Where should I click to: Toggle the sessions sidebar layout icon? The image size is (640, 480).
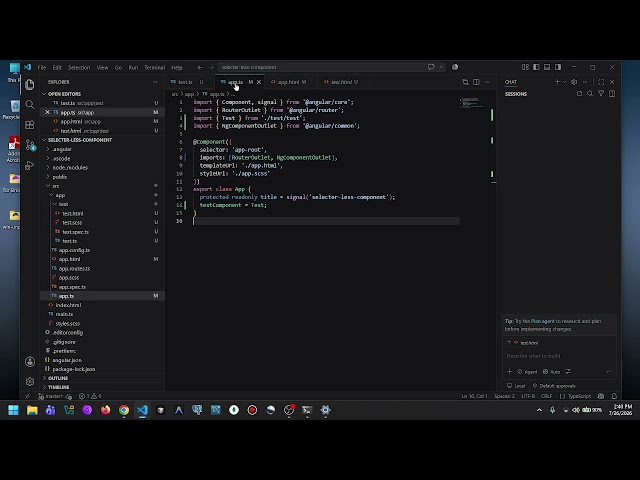pyautogui.click(x=612, y=94)
